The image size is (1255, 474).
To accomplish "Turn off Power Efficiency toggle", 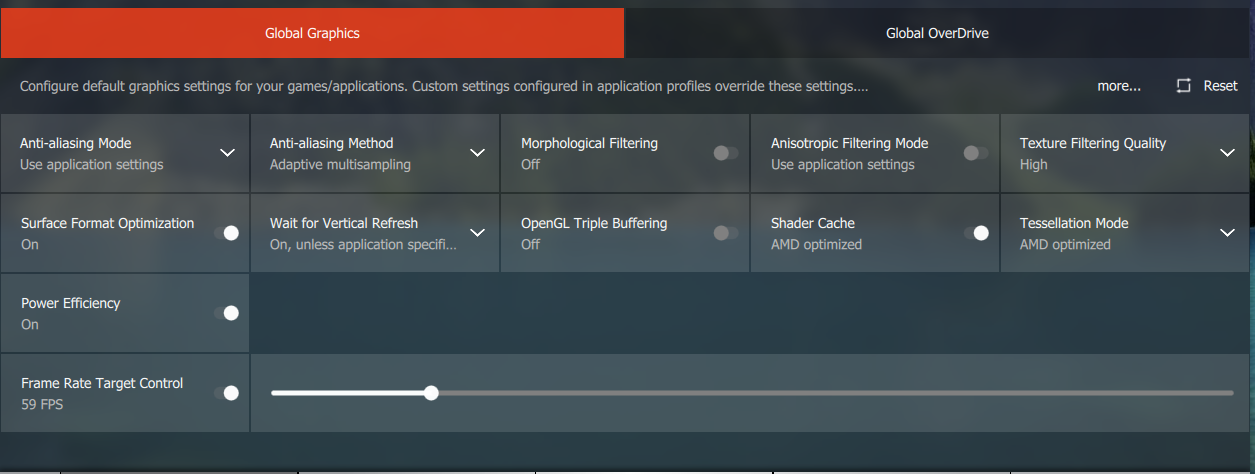I will [x=227, y=313].
